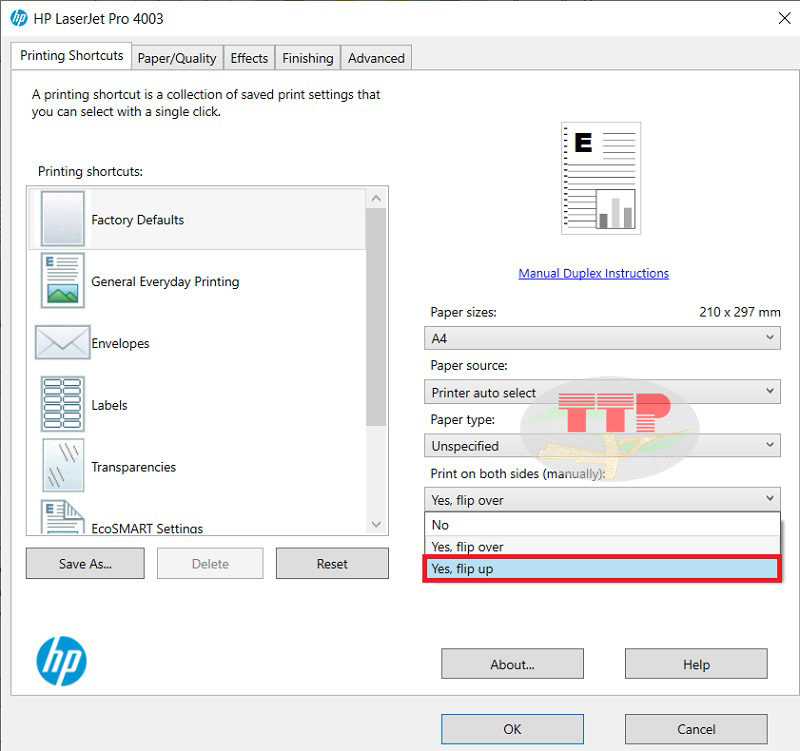Click the shortcuts list scrollbar thumb
This screenshot has width=800, height=751.
[377, 317]
